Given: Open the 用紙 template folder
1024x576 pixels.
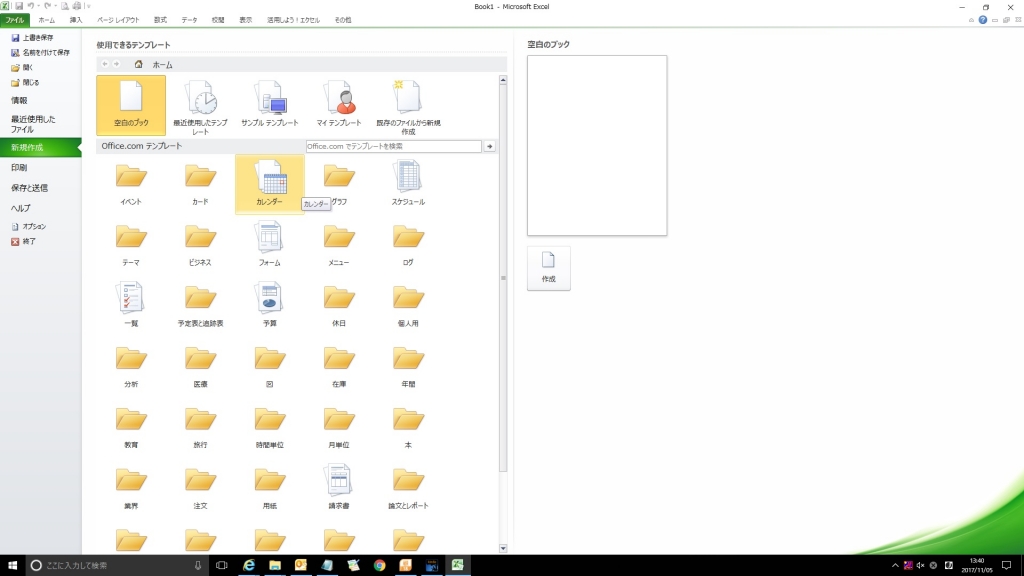Looking at the screenshot, I should pos(270,488).
